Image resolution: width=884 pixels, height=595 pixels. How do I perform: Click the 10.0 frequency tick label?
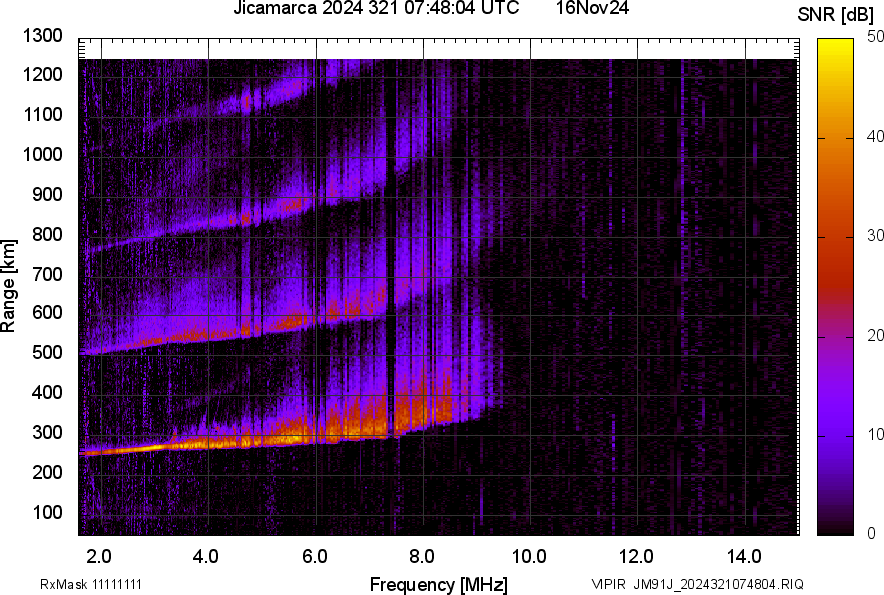[529, 557]
